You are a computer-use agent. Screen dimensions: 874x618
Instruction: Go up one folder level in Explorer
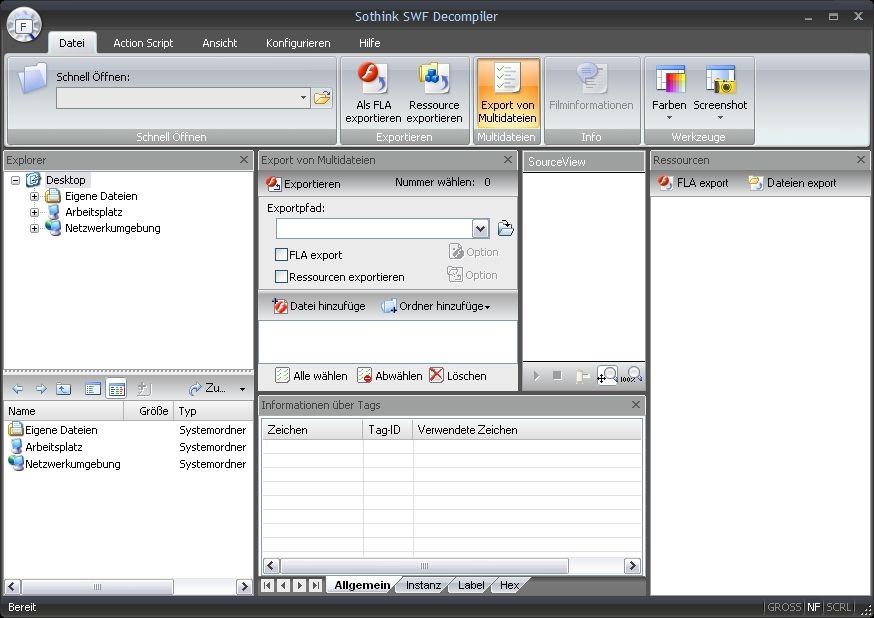(x=64, y=389)
